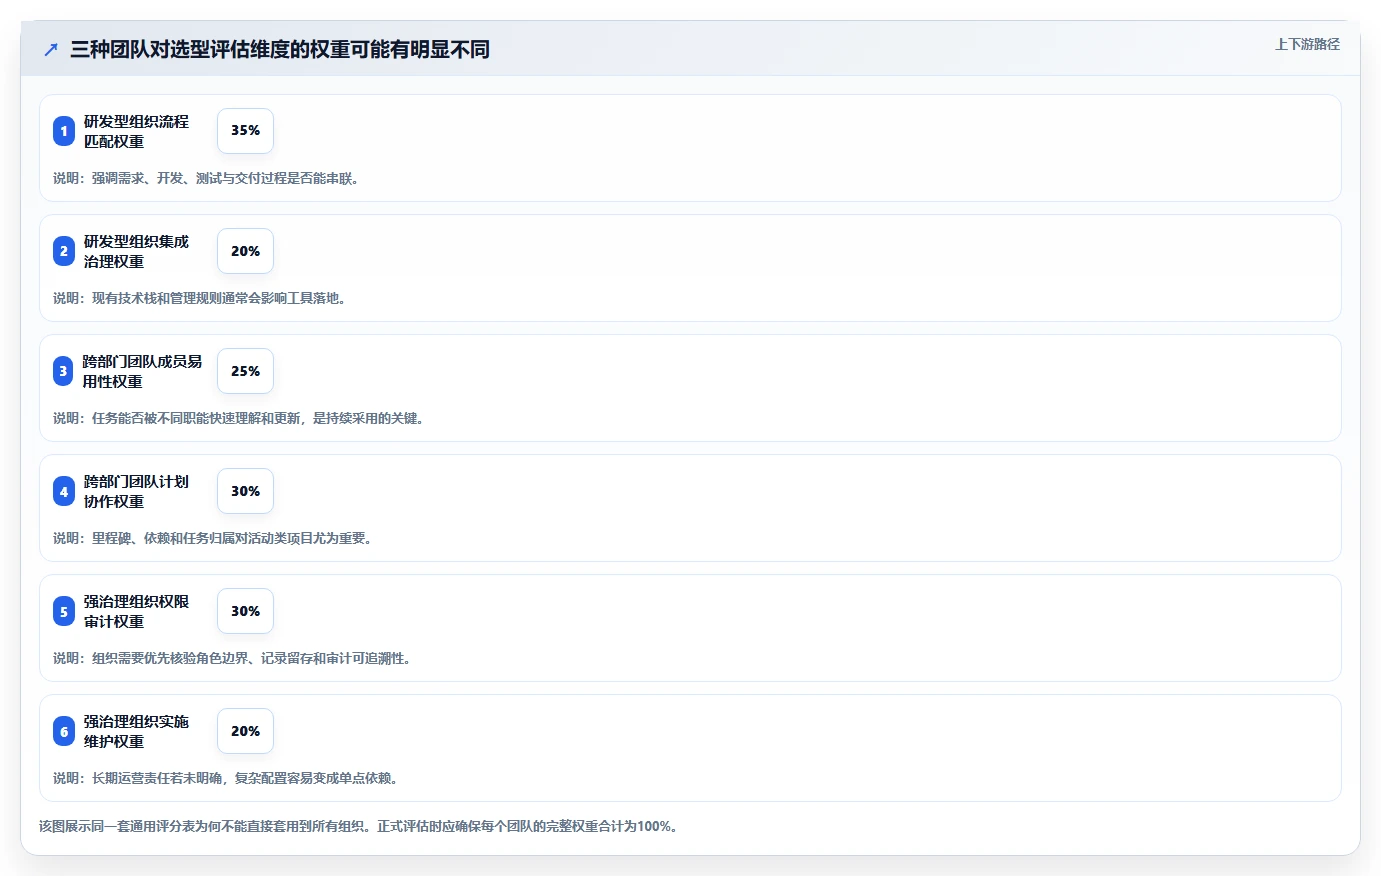The width and height of the screenshot is (1381, 876).
Task: Click the note about 任务能否被不同职能快速理解和更新
Action: (239, 418)
